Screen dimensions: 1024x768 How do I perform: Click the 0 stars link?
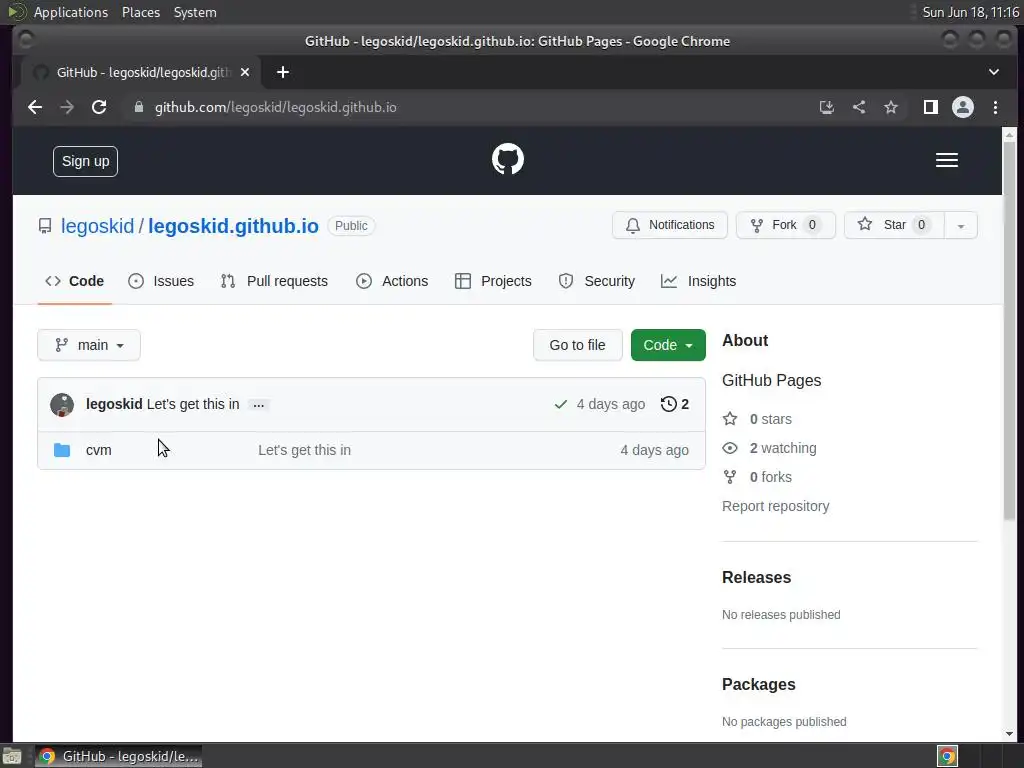click(771, 419)
